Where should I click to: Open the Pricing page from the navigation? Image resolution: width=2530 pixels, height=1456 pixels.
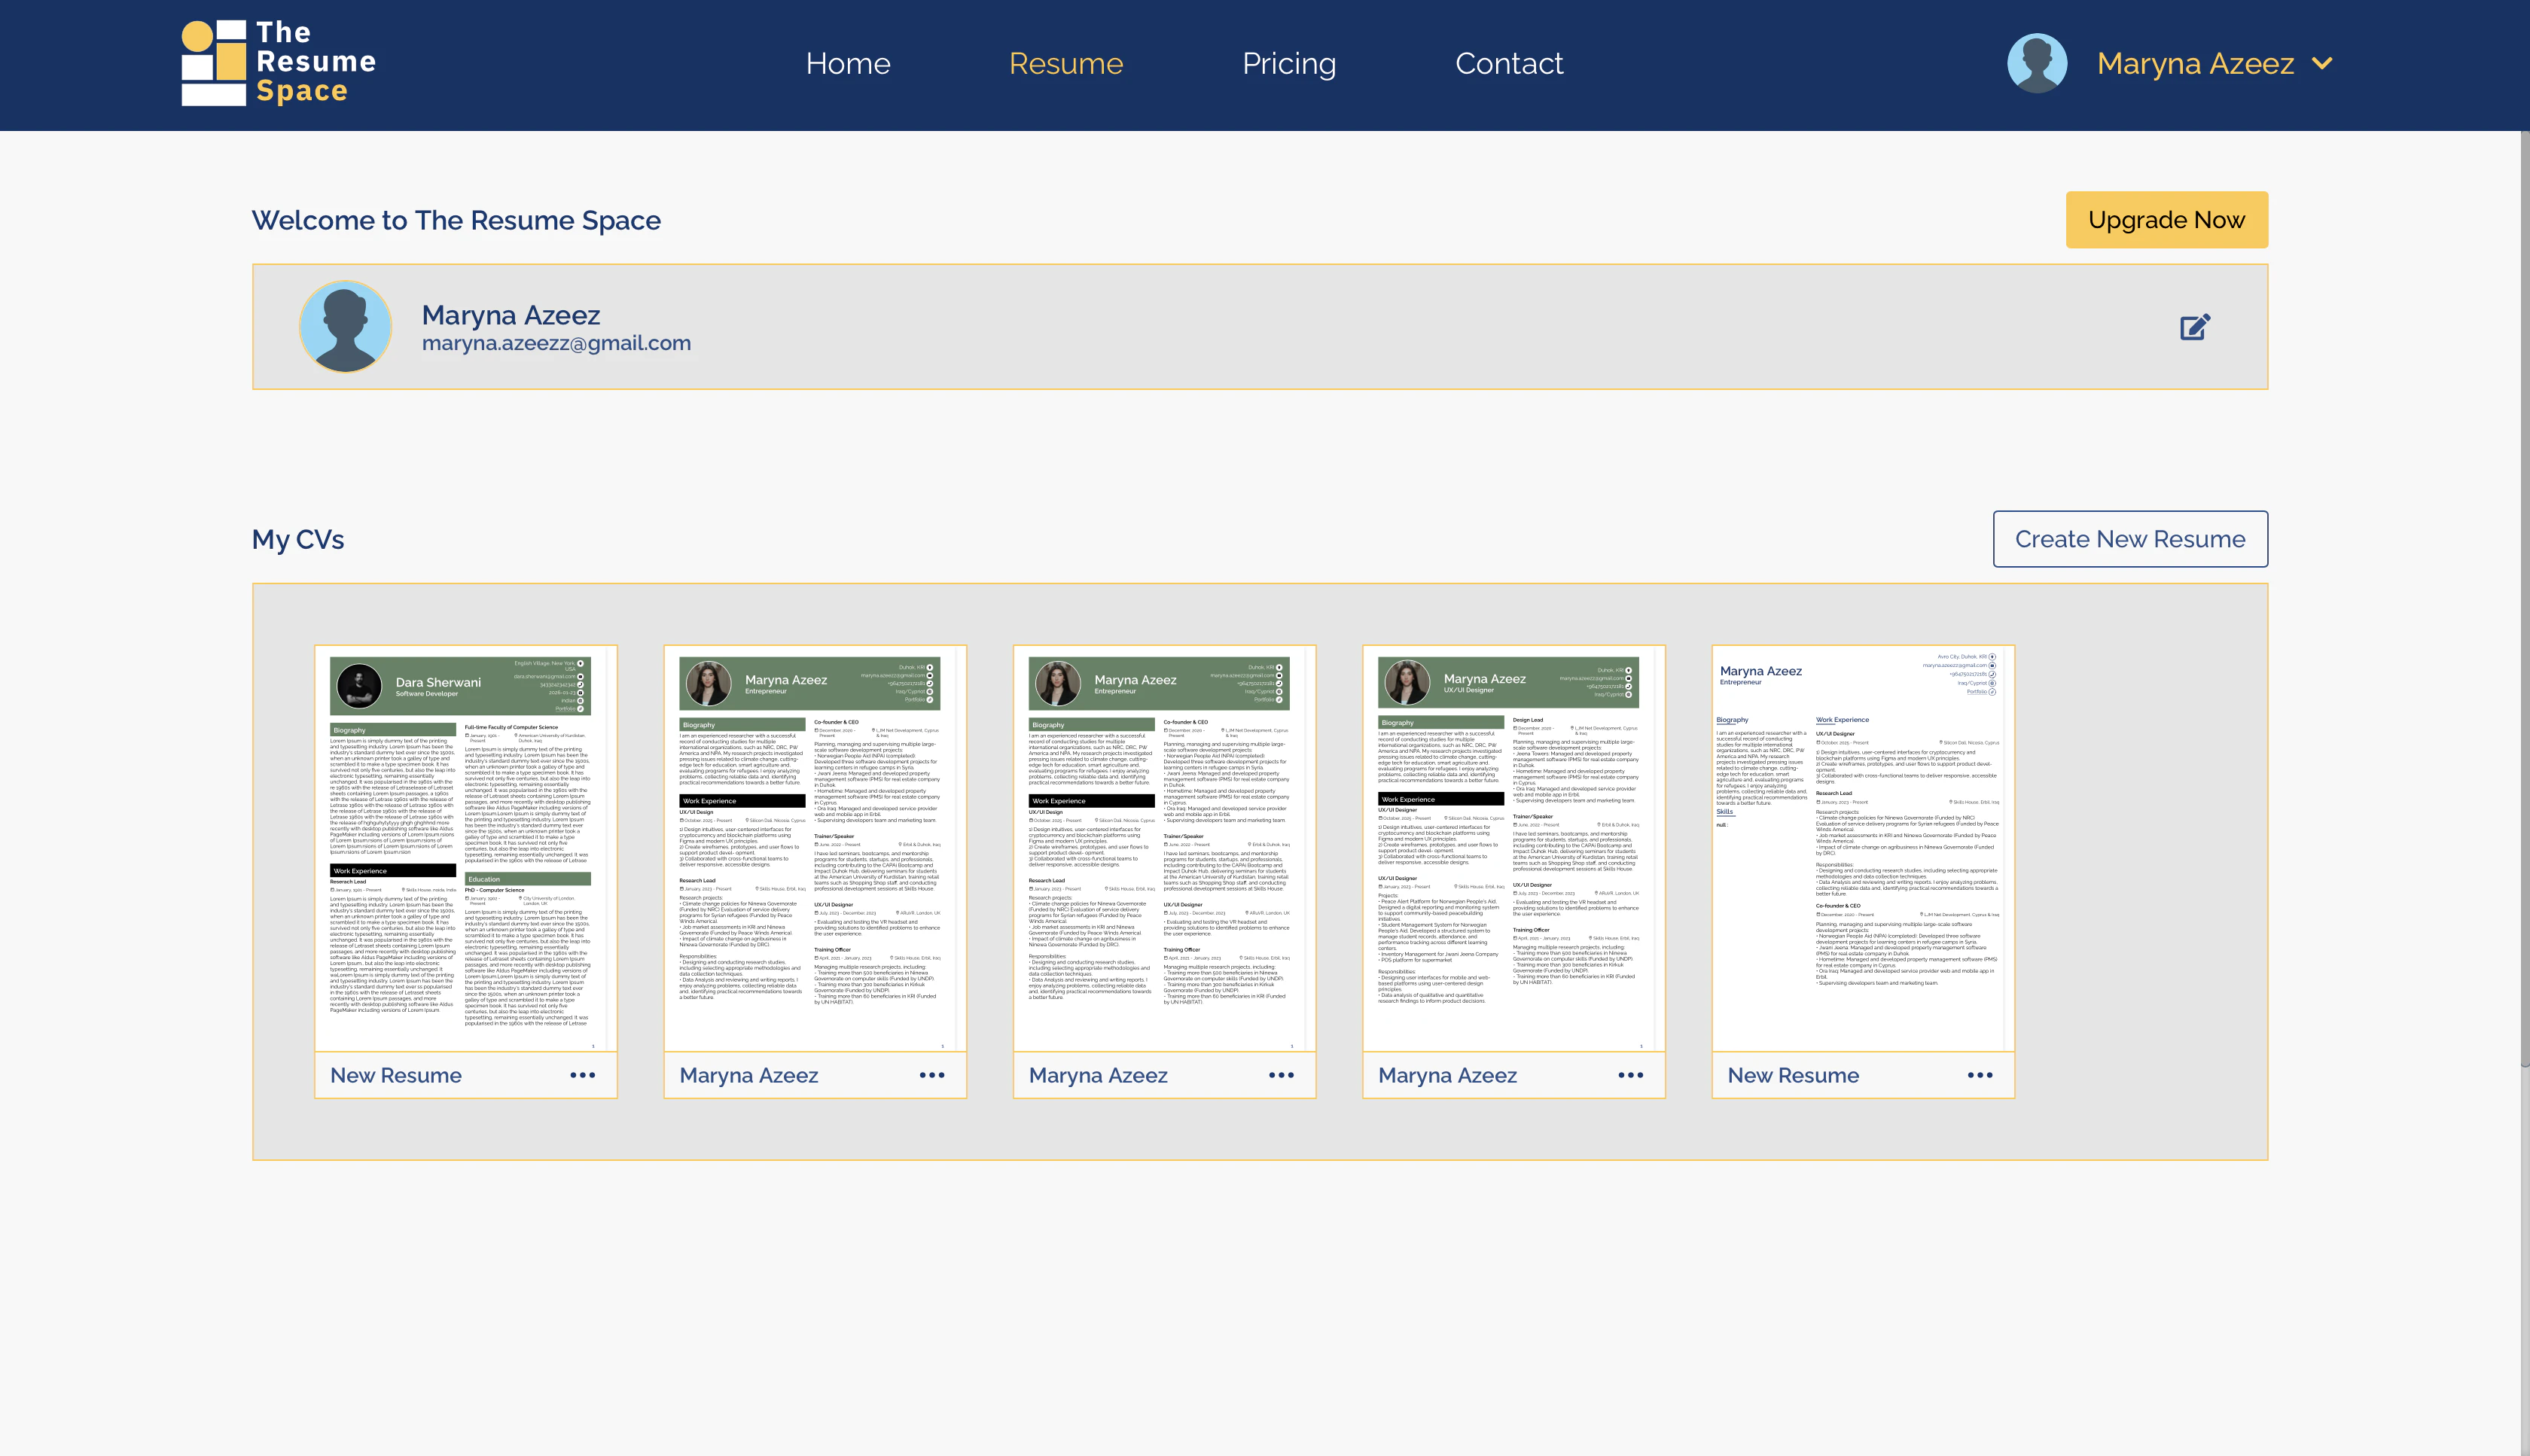click(1289, 62)
